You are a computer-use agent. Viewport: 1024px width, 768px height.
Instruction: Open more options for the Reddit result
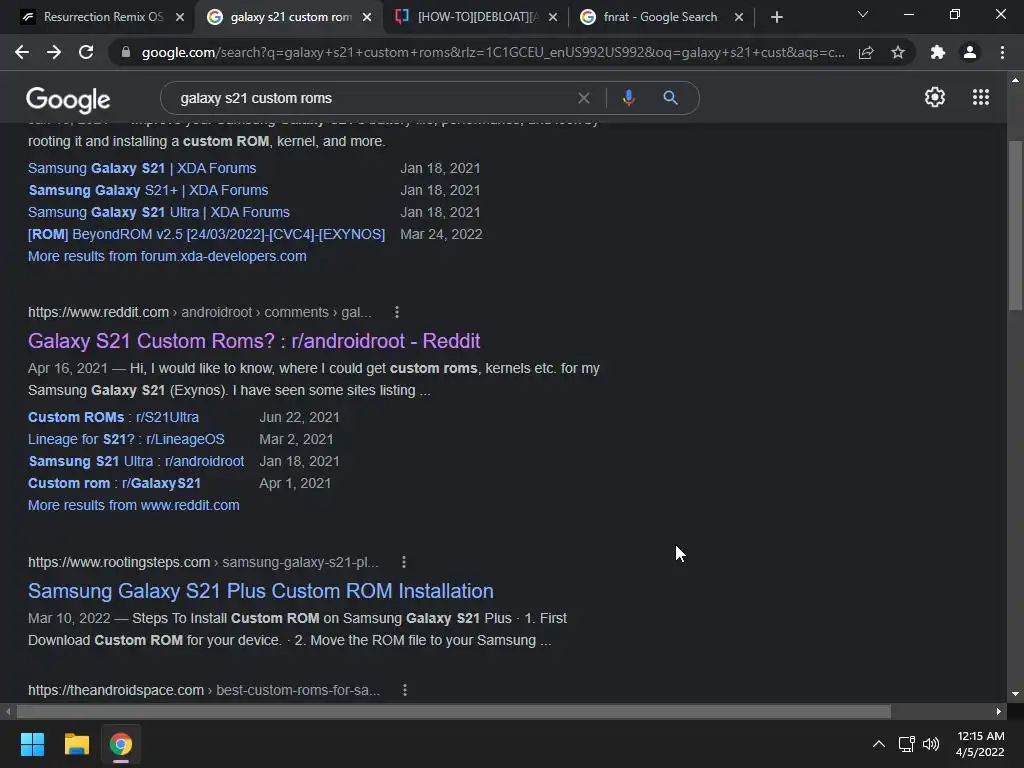pos(396,312)
